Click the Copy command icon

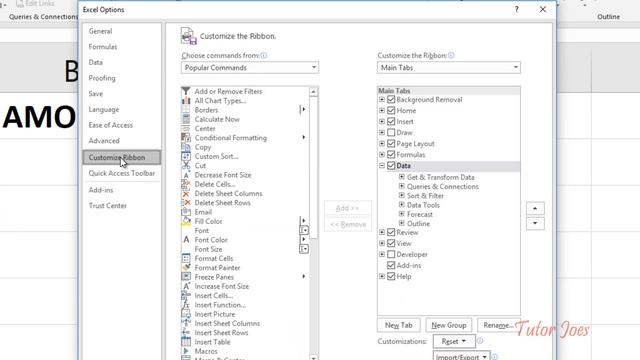[186, 147]
